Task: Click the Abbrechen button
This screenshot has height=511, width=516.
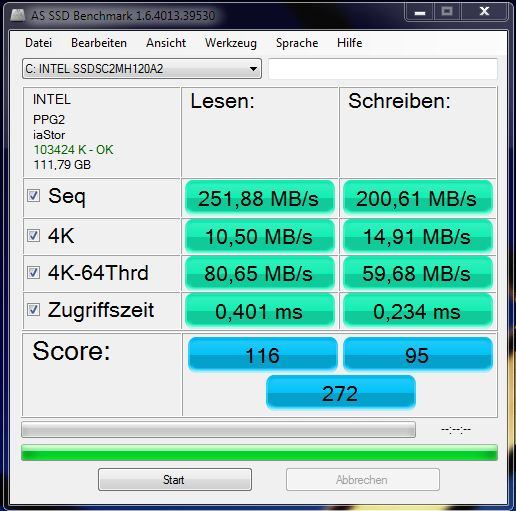Action: (363, 479)
